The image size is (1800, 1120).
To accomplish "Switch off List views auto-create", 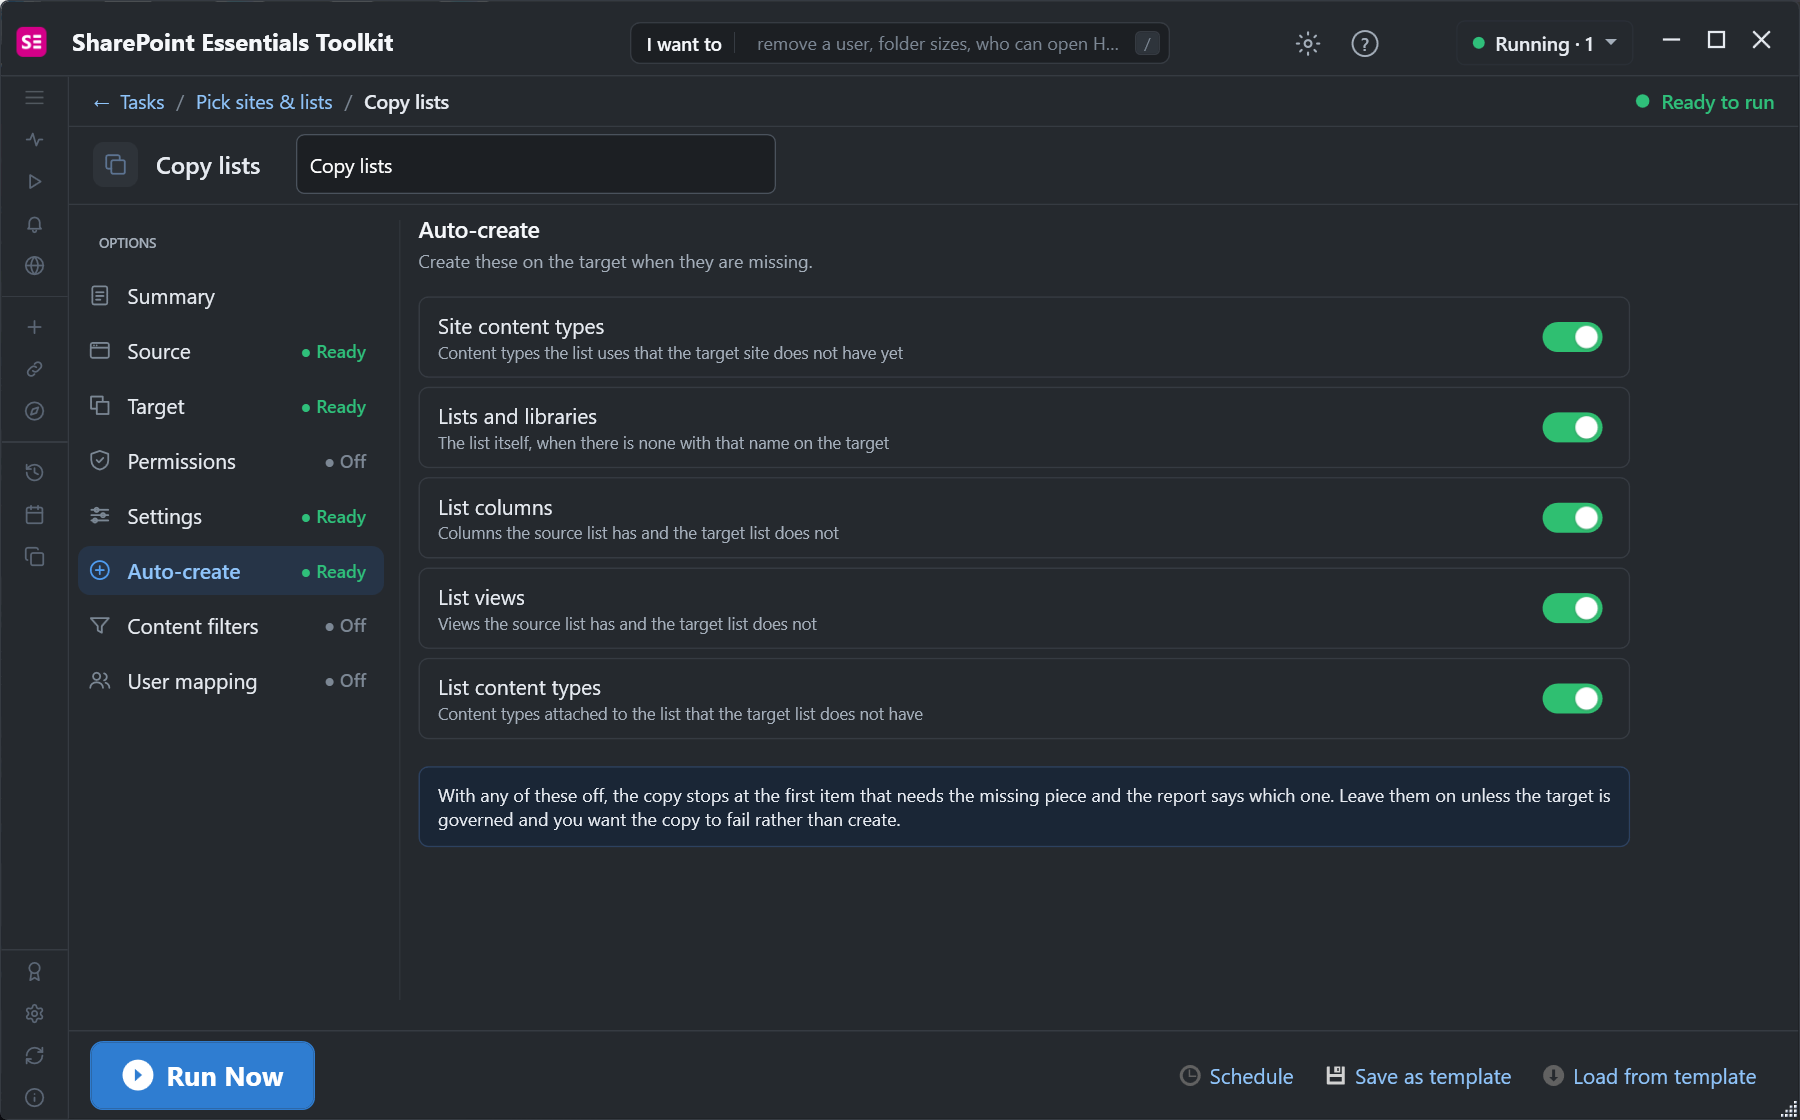I will (1572, 608).
